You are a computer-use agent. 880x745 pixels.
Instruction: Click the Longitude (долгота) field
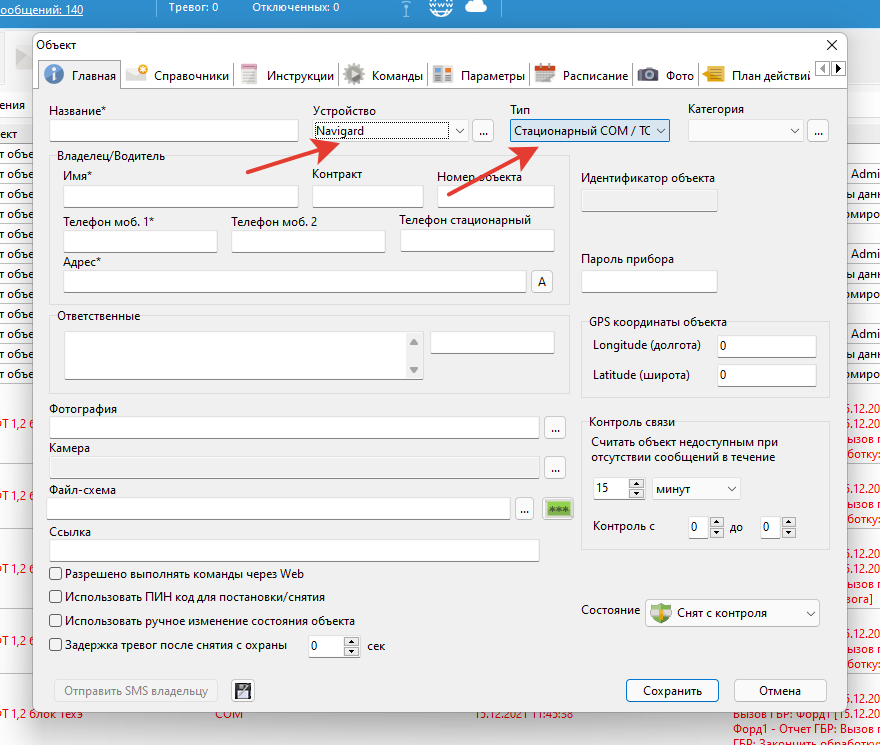[x=767, y=346]
